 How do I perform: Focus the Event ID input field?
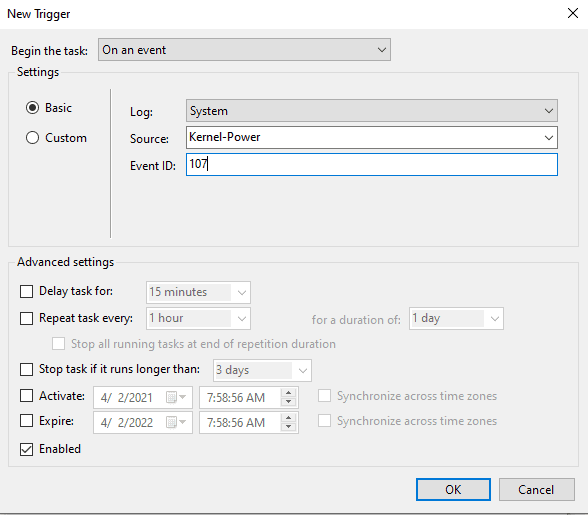(372, 164)
